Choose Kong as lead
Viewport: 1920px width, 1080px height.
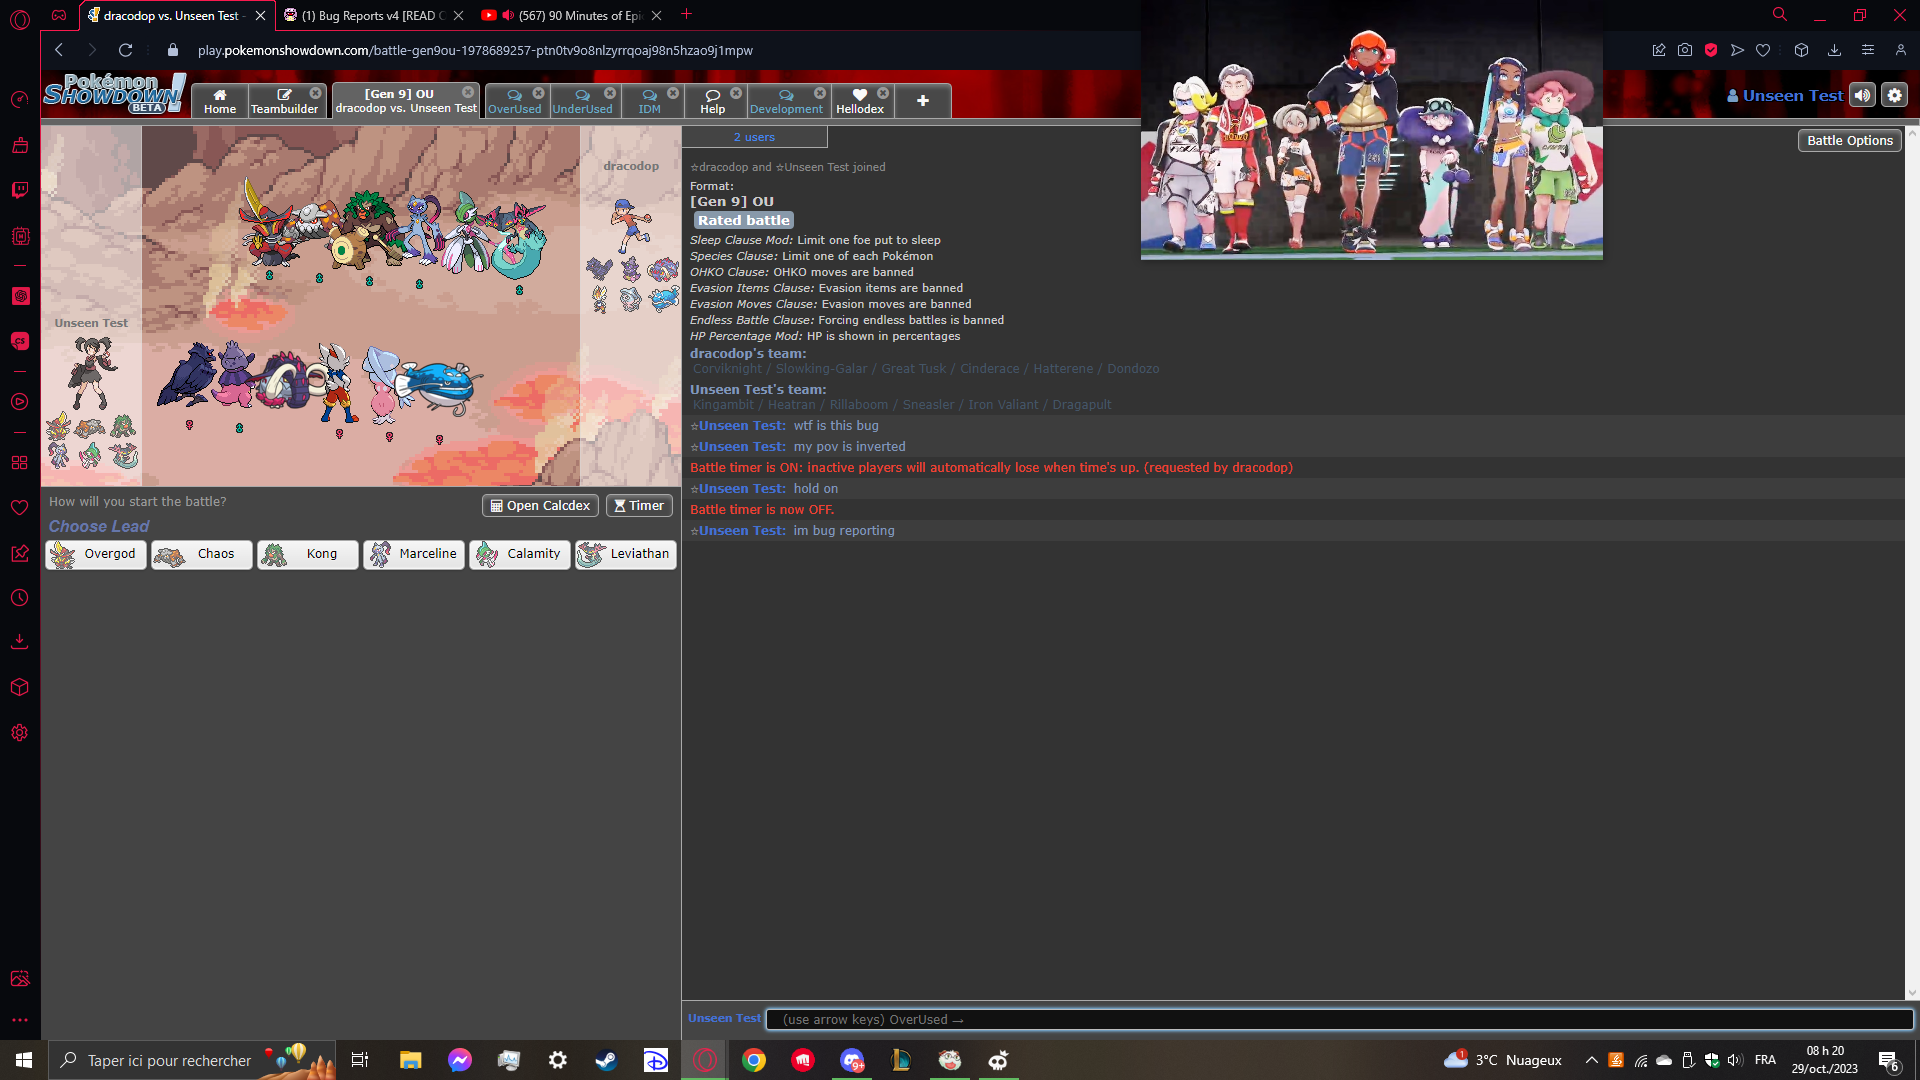pos(308,554)
